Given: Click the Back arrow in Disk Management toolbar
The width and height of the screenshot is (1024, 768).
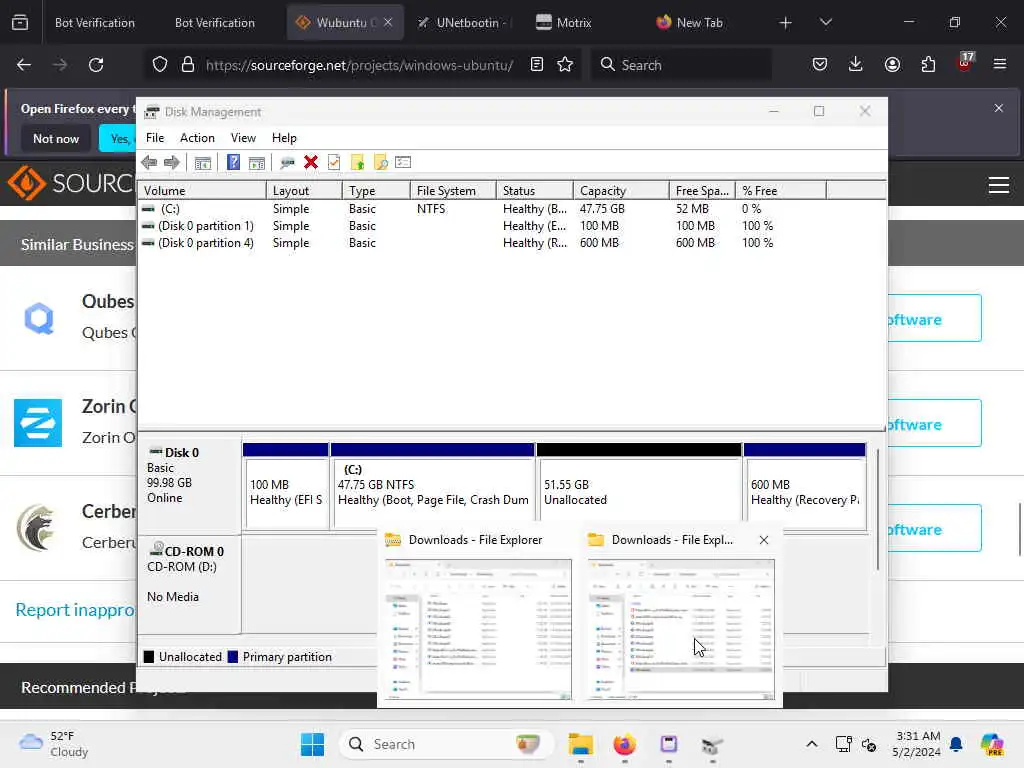Looking at the screenshot, I should tap(149, 163).
